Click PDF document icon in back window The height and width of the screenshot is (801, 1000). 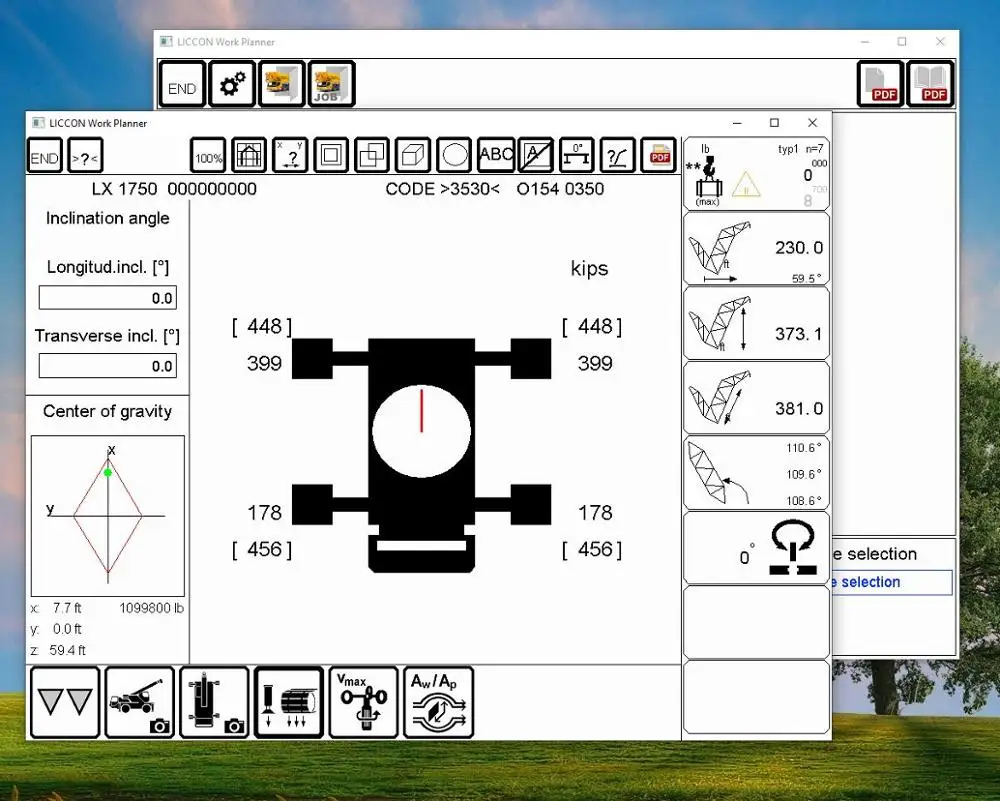point(881,84)
